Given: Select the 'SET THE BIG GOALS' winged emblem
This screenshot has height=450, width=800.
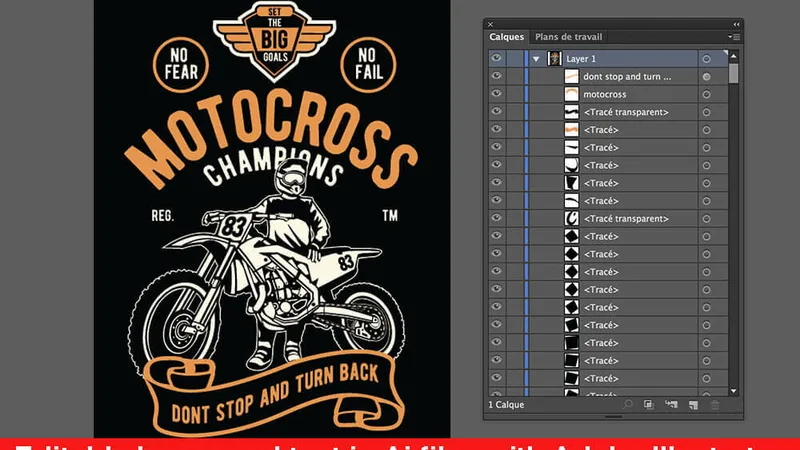Looking at the screenshot, I should tap(274, 40).
